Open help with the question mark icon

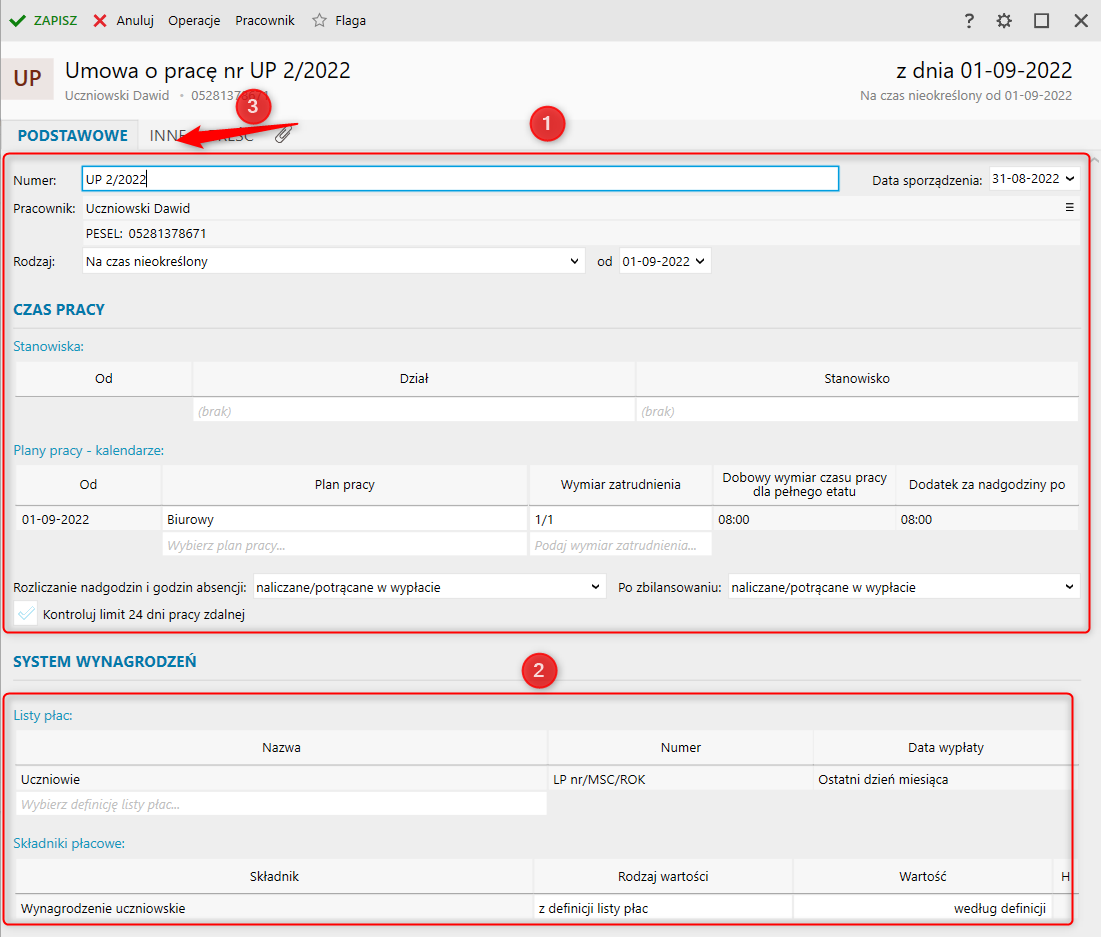969,20
